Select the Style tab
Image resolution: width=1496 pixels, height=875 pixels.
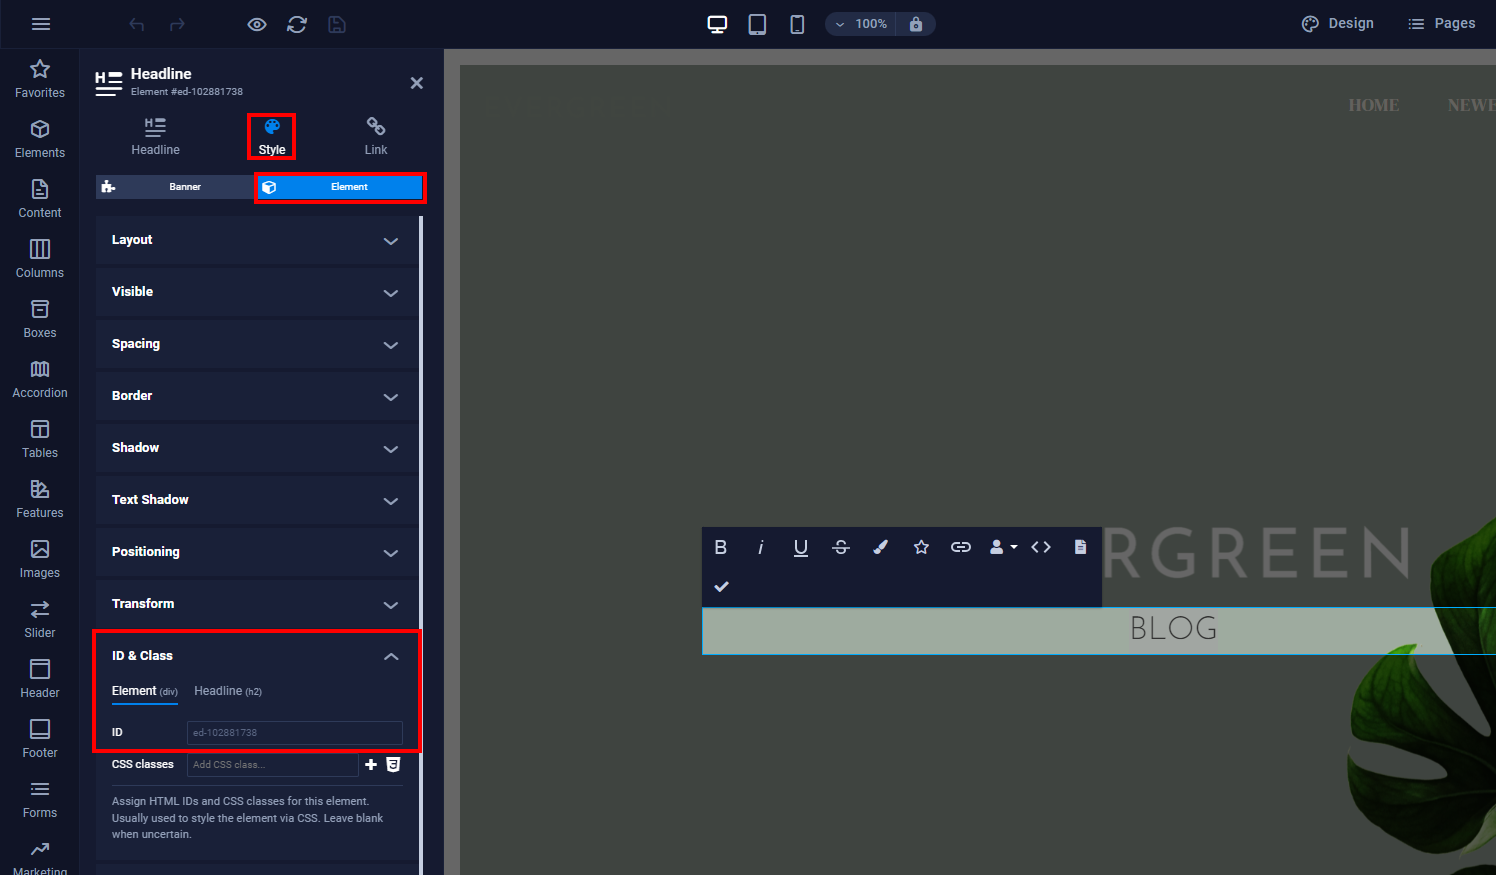272,136
